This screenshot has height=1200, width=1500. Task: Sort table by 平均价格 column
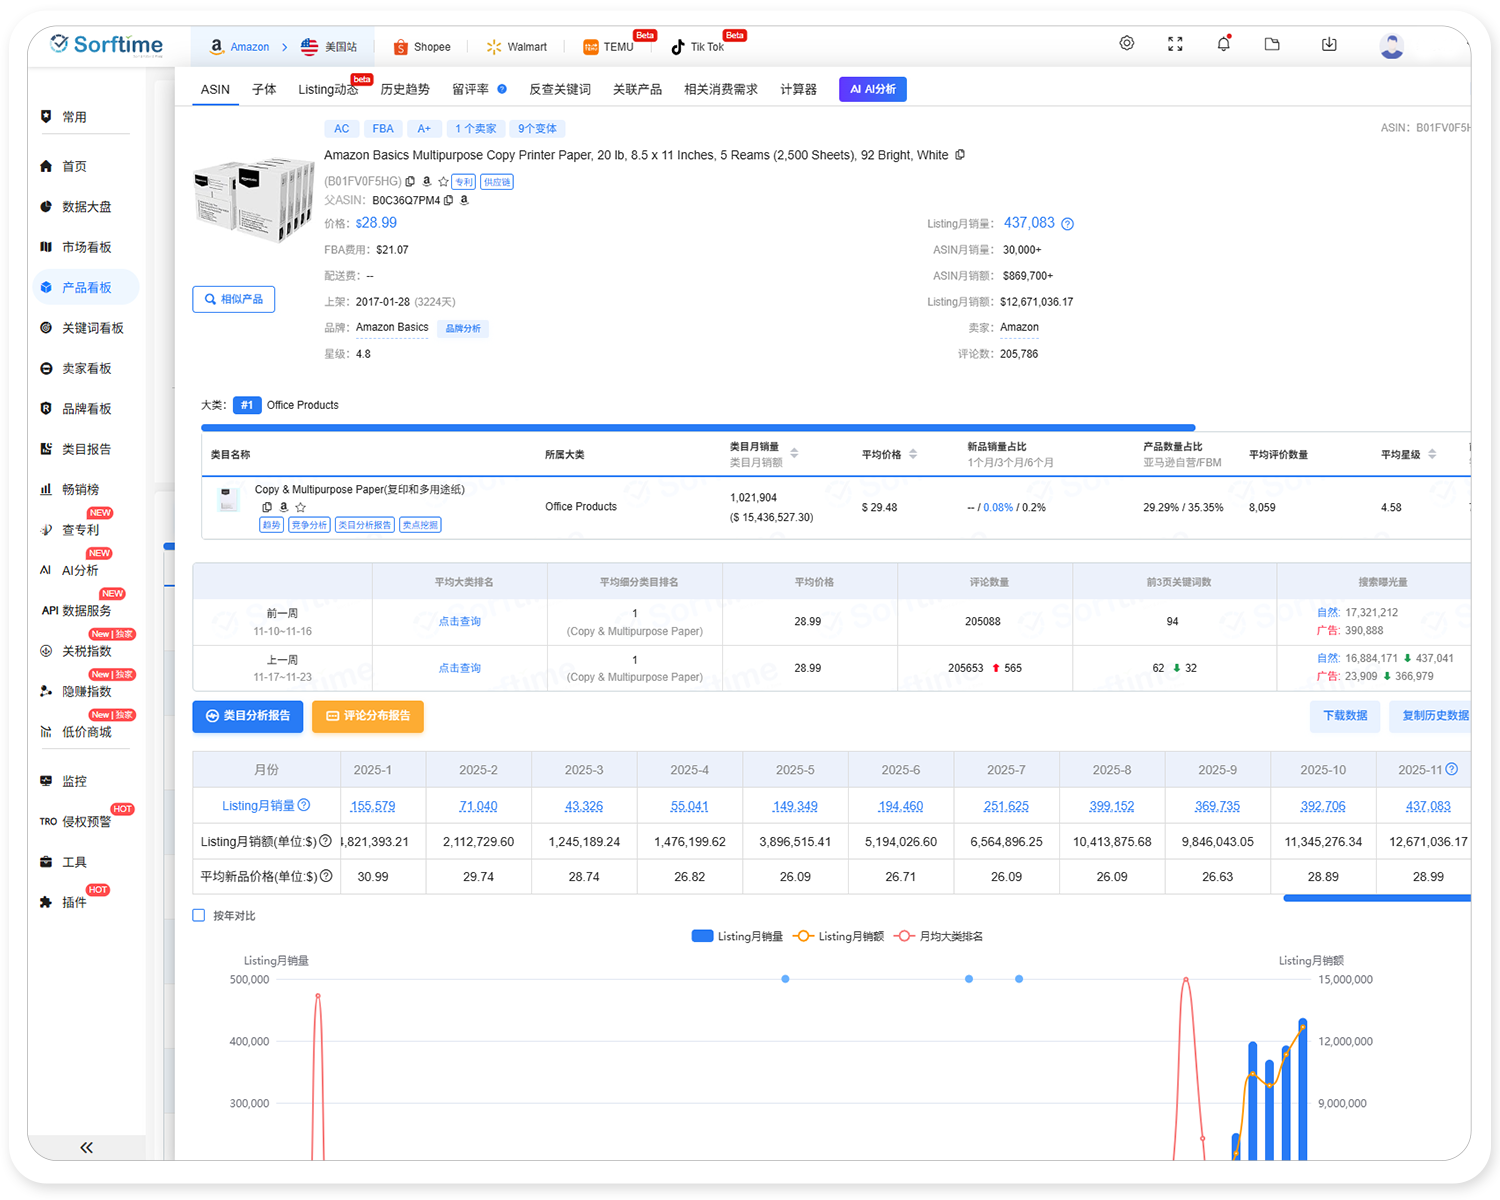pos(912,454)
